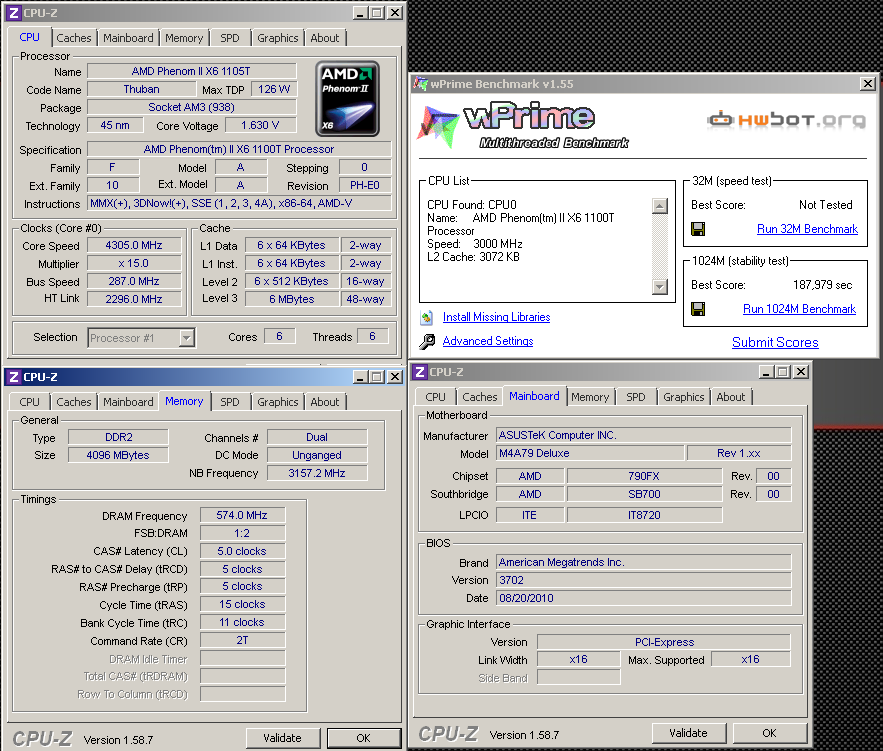Open Graphics tab in top CPU-Z window
The height and width of the screenshot is (751, 883).
click(278, 38)
